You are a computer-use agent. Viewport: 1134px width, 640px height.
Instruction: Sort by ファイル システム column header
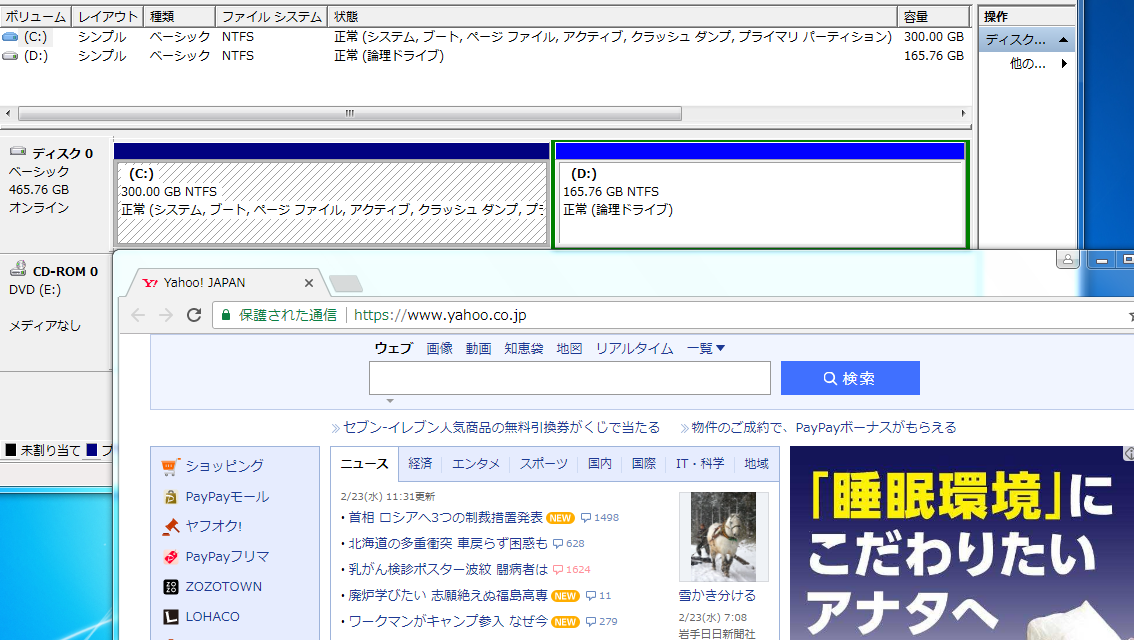(271, 16)
